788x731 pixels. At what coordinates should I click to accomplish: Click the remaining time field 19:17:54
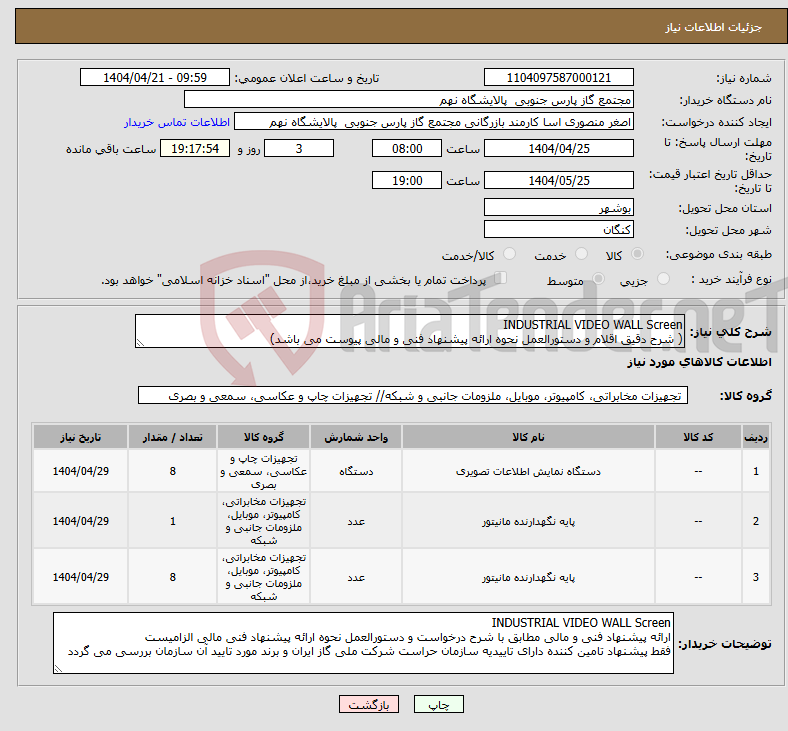[x=195, y=148]
